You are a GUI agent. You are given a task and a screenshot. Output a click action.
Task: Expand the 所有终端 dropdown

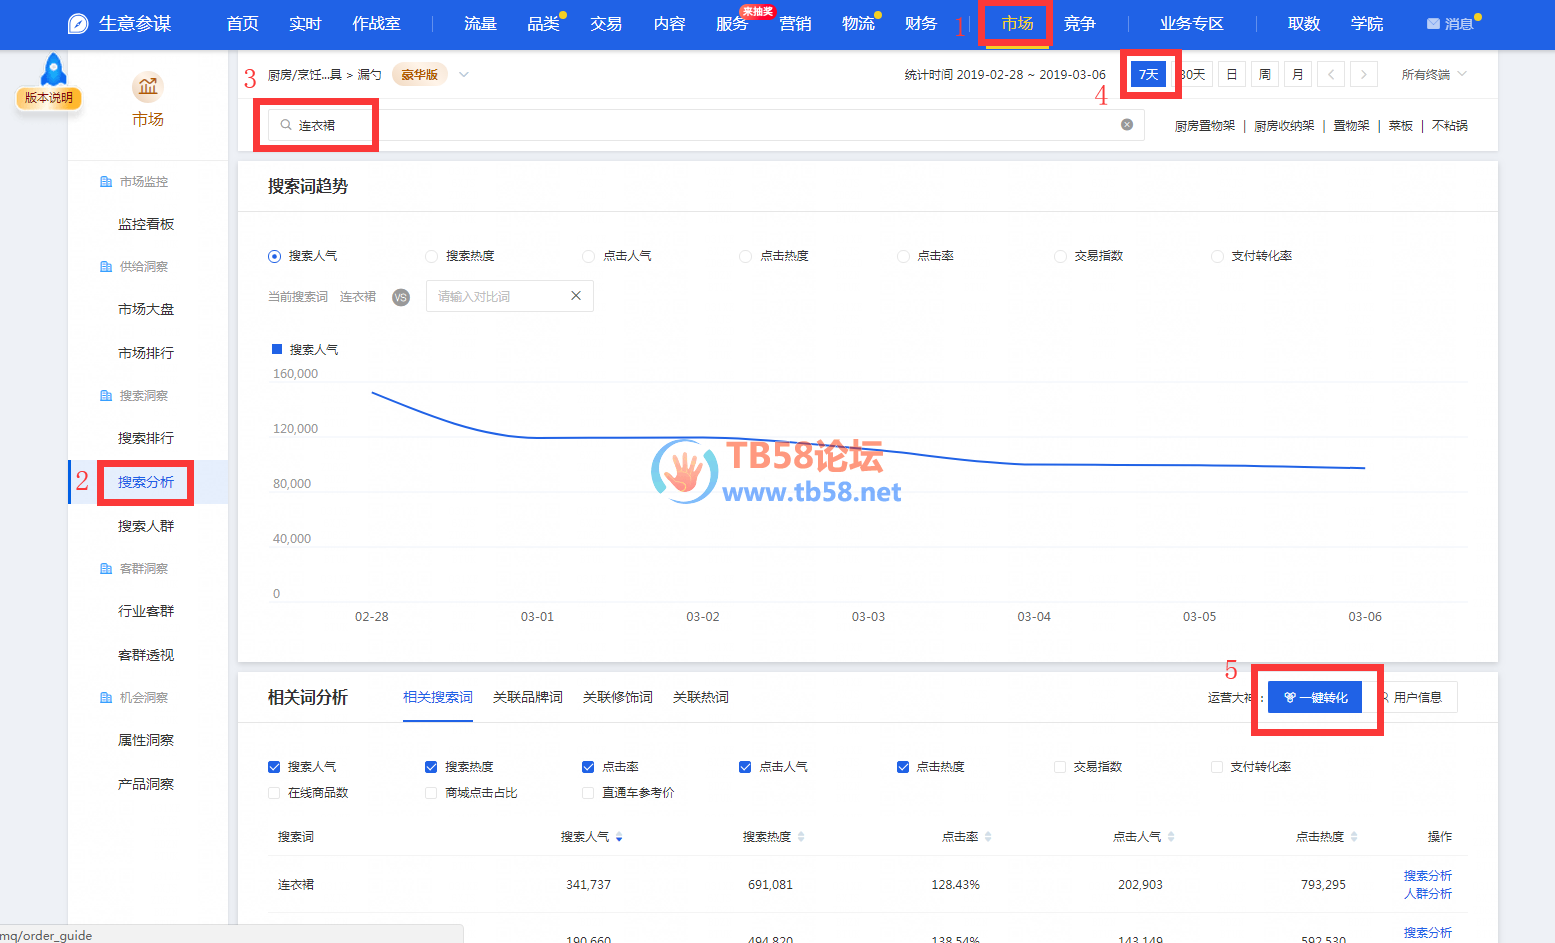(x=1434, y=74)
